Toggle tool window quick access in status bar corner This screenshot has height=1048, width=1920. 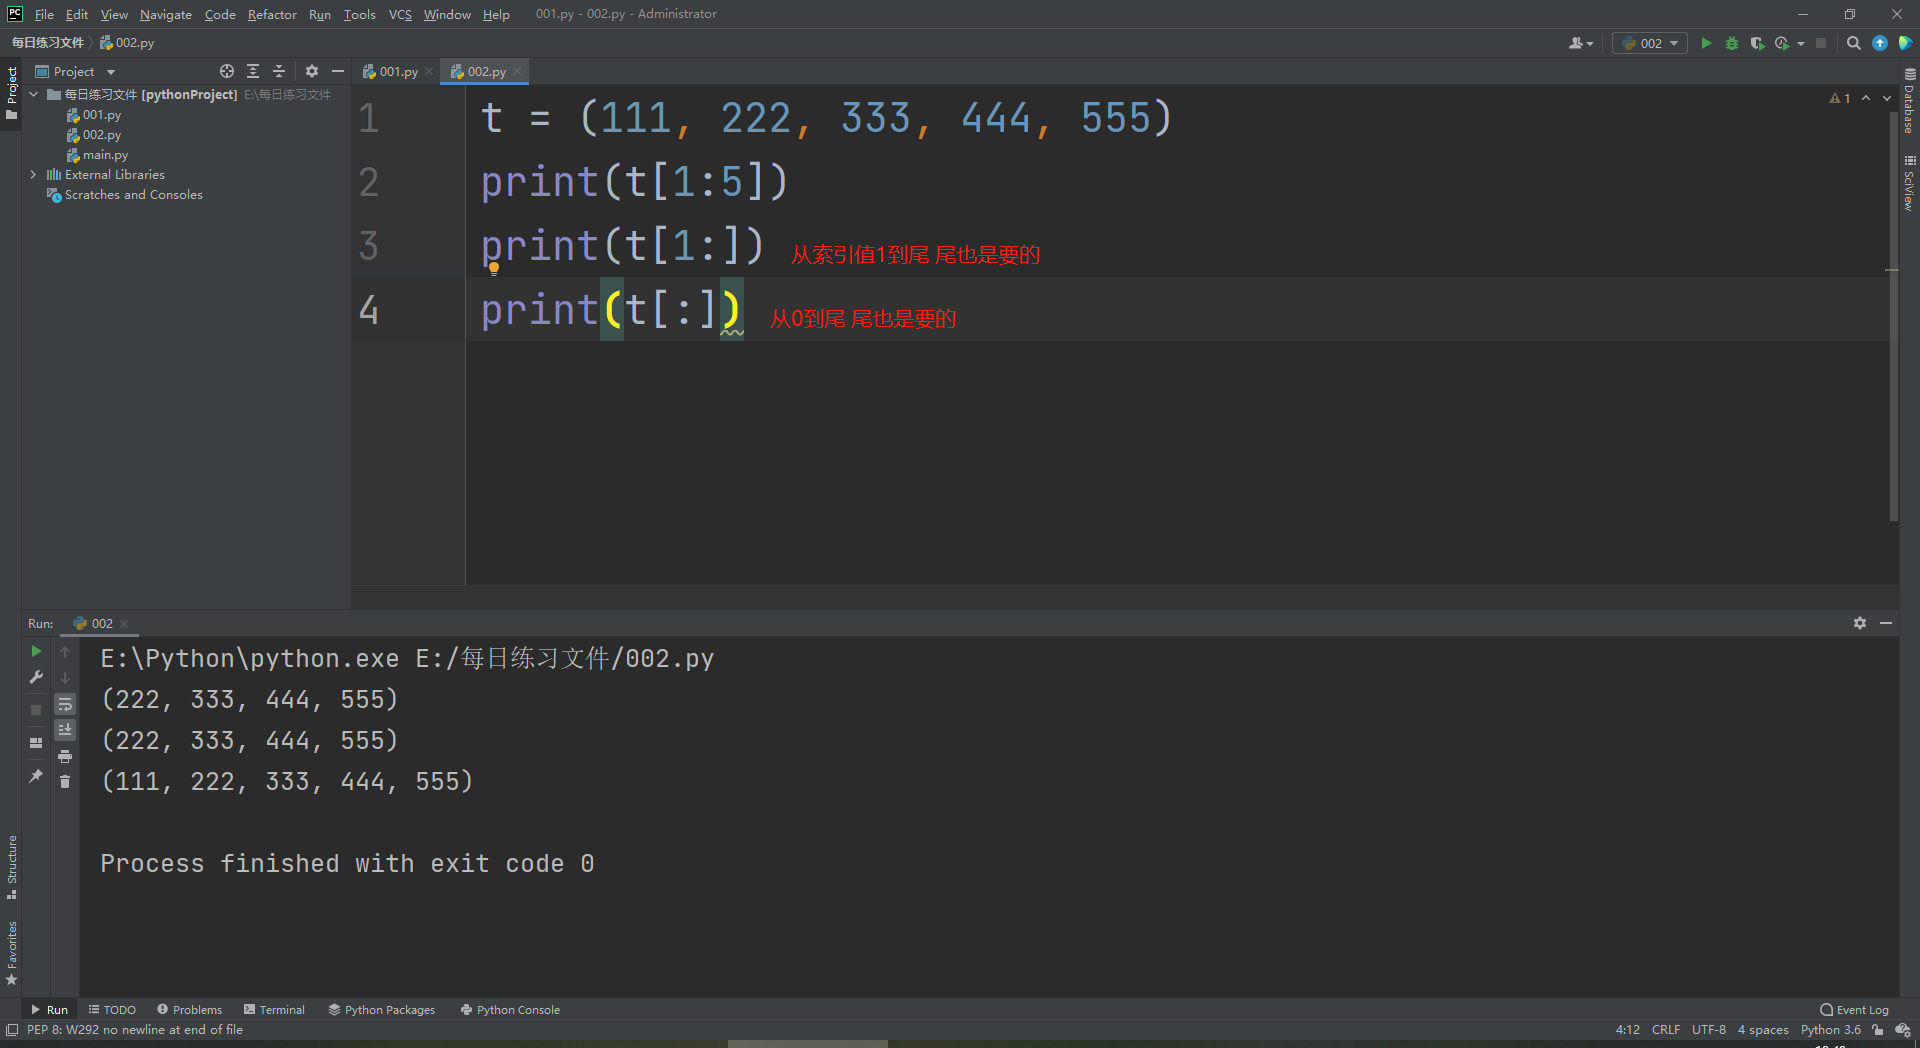[12, 1030]
